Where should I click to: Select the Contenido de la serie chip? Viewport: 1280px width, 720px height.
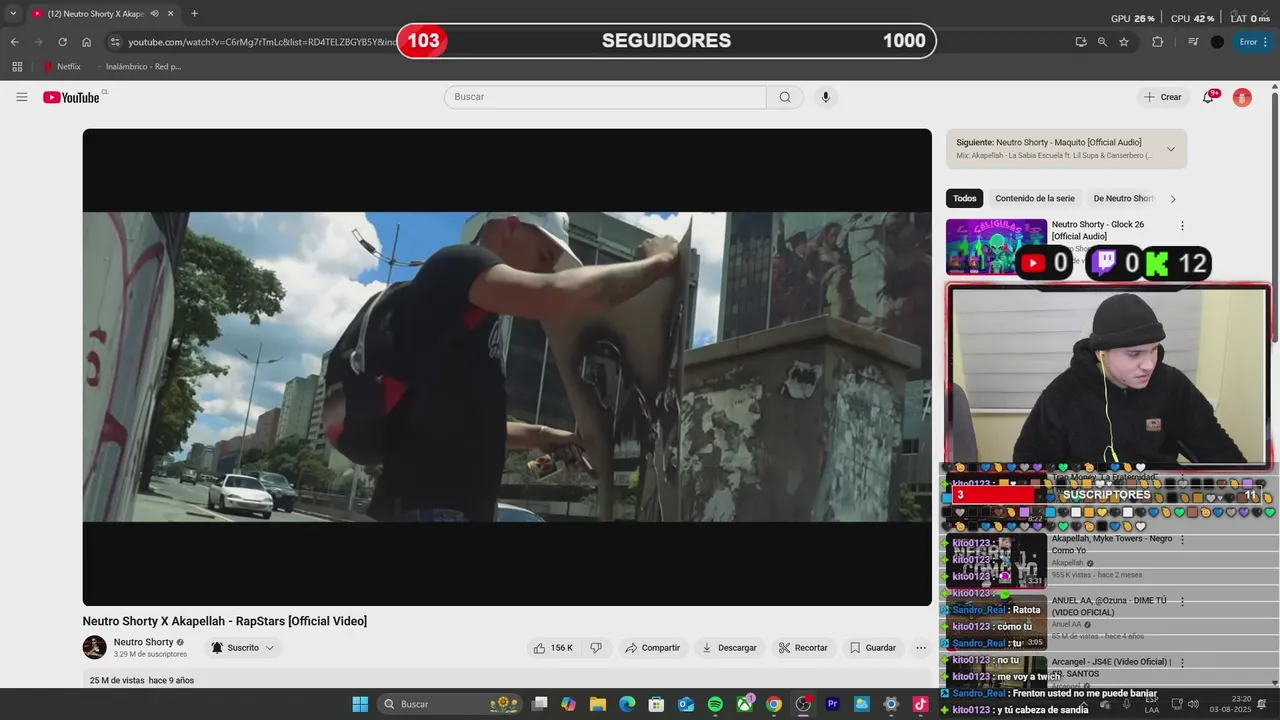click(1035, 199)
